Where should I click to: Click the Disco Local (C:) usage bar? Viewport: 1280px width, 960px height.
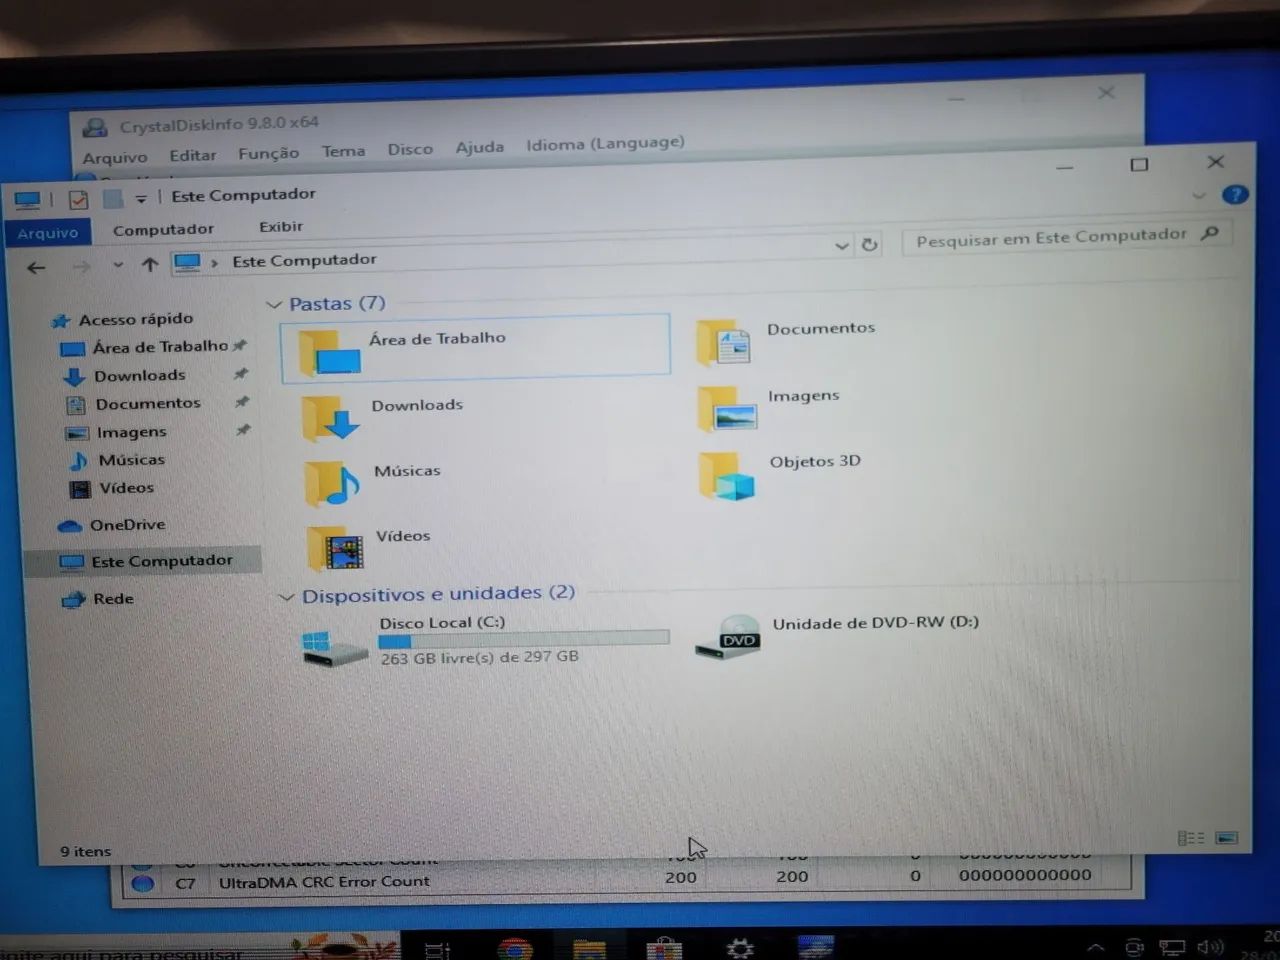pos(524,640)
